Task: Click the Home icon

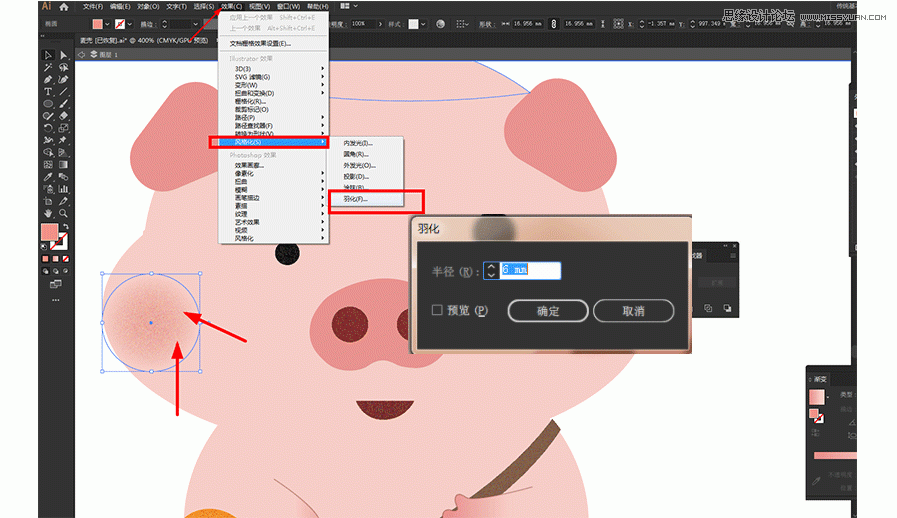Action: [x=63, y=6]
